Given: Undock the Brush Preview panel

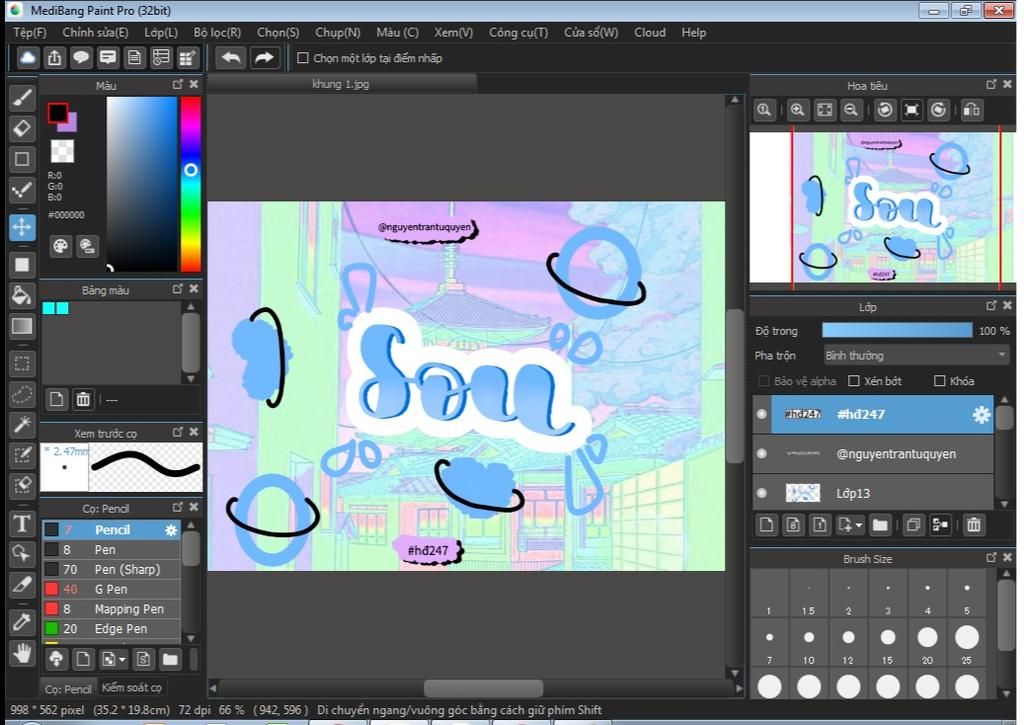Looking at the screenshot, I should [178, 432].
